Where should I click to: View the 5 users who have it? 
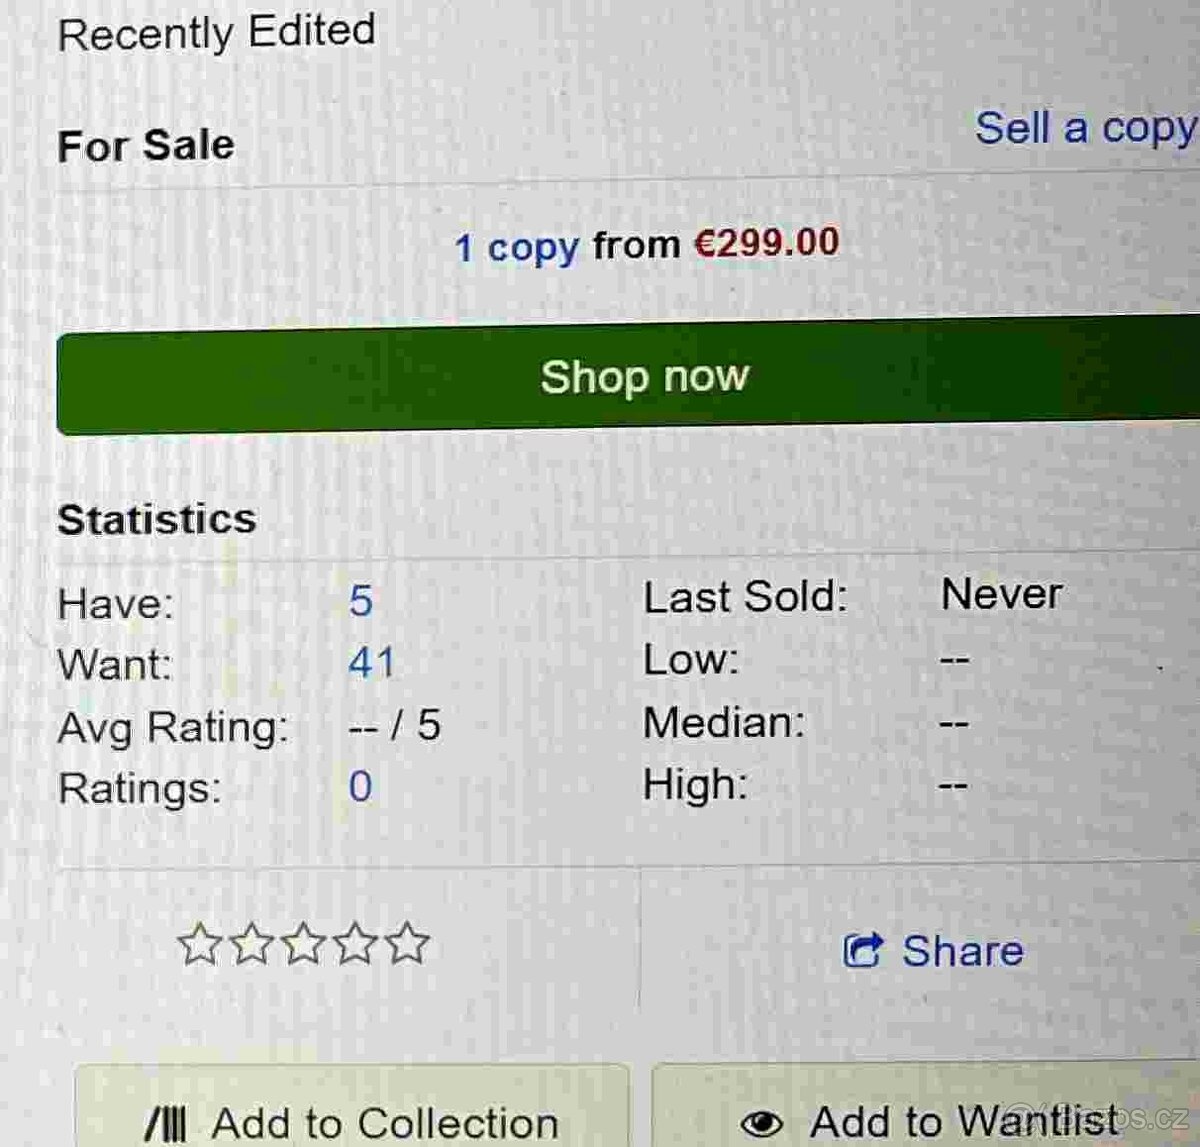(361, 601)
